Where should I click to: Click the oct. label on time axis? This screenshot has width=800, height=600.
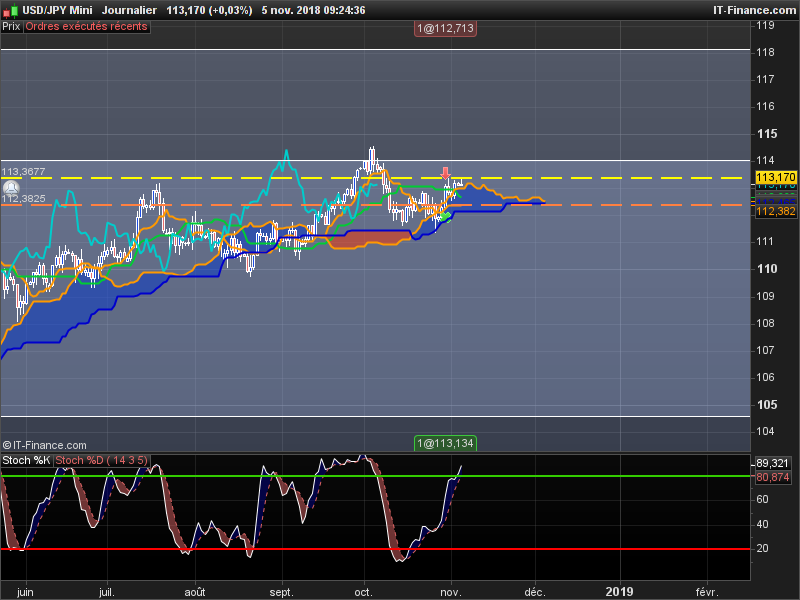click(363, 592)
